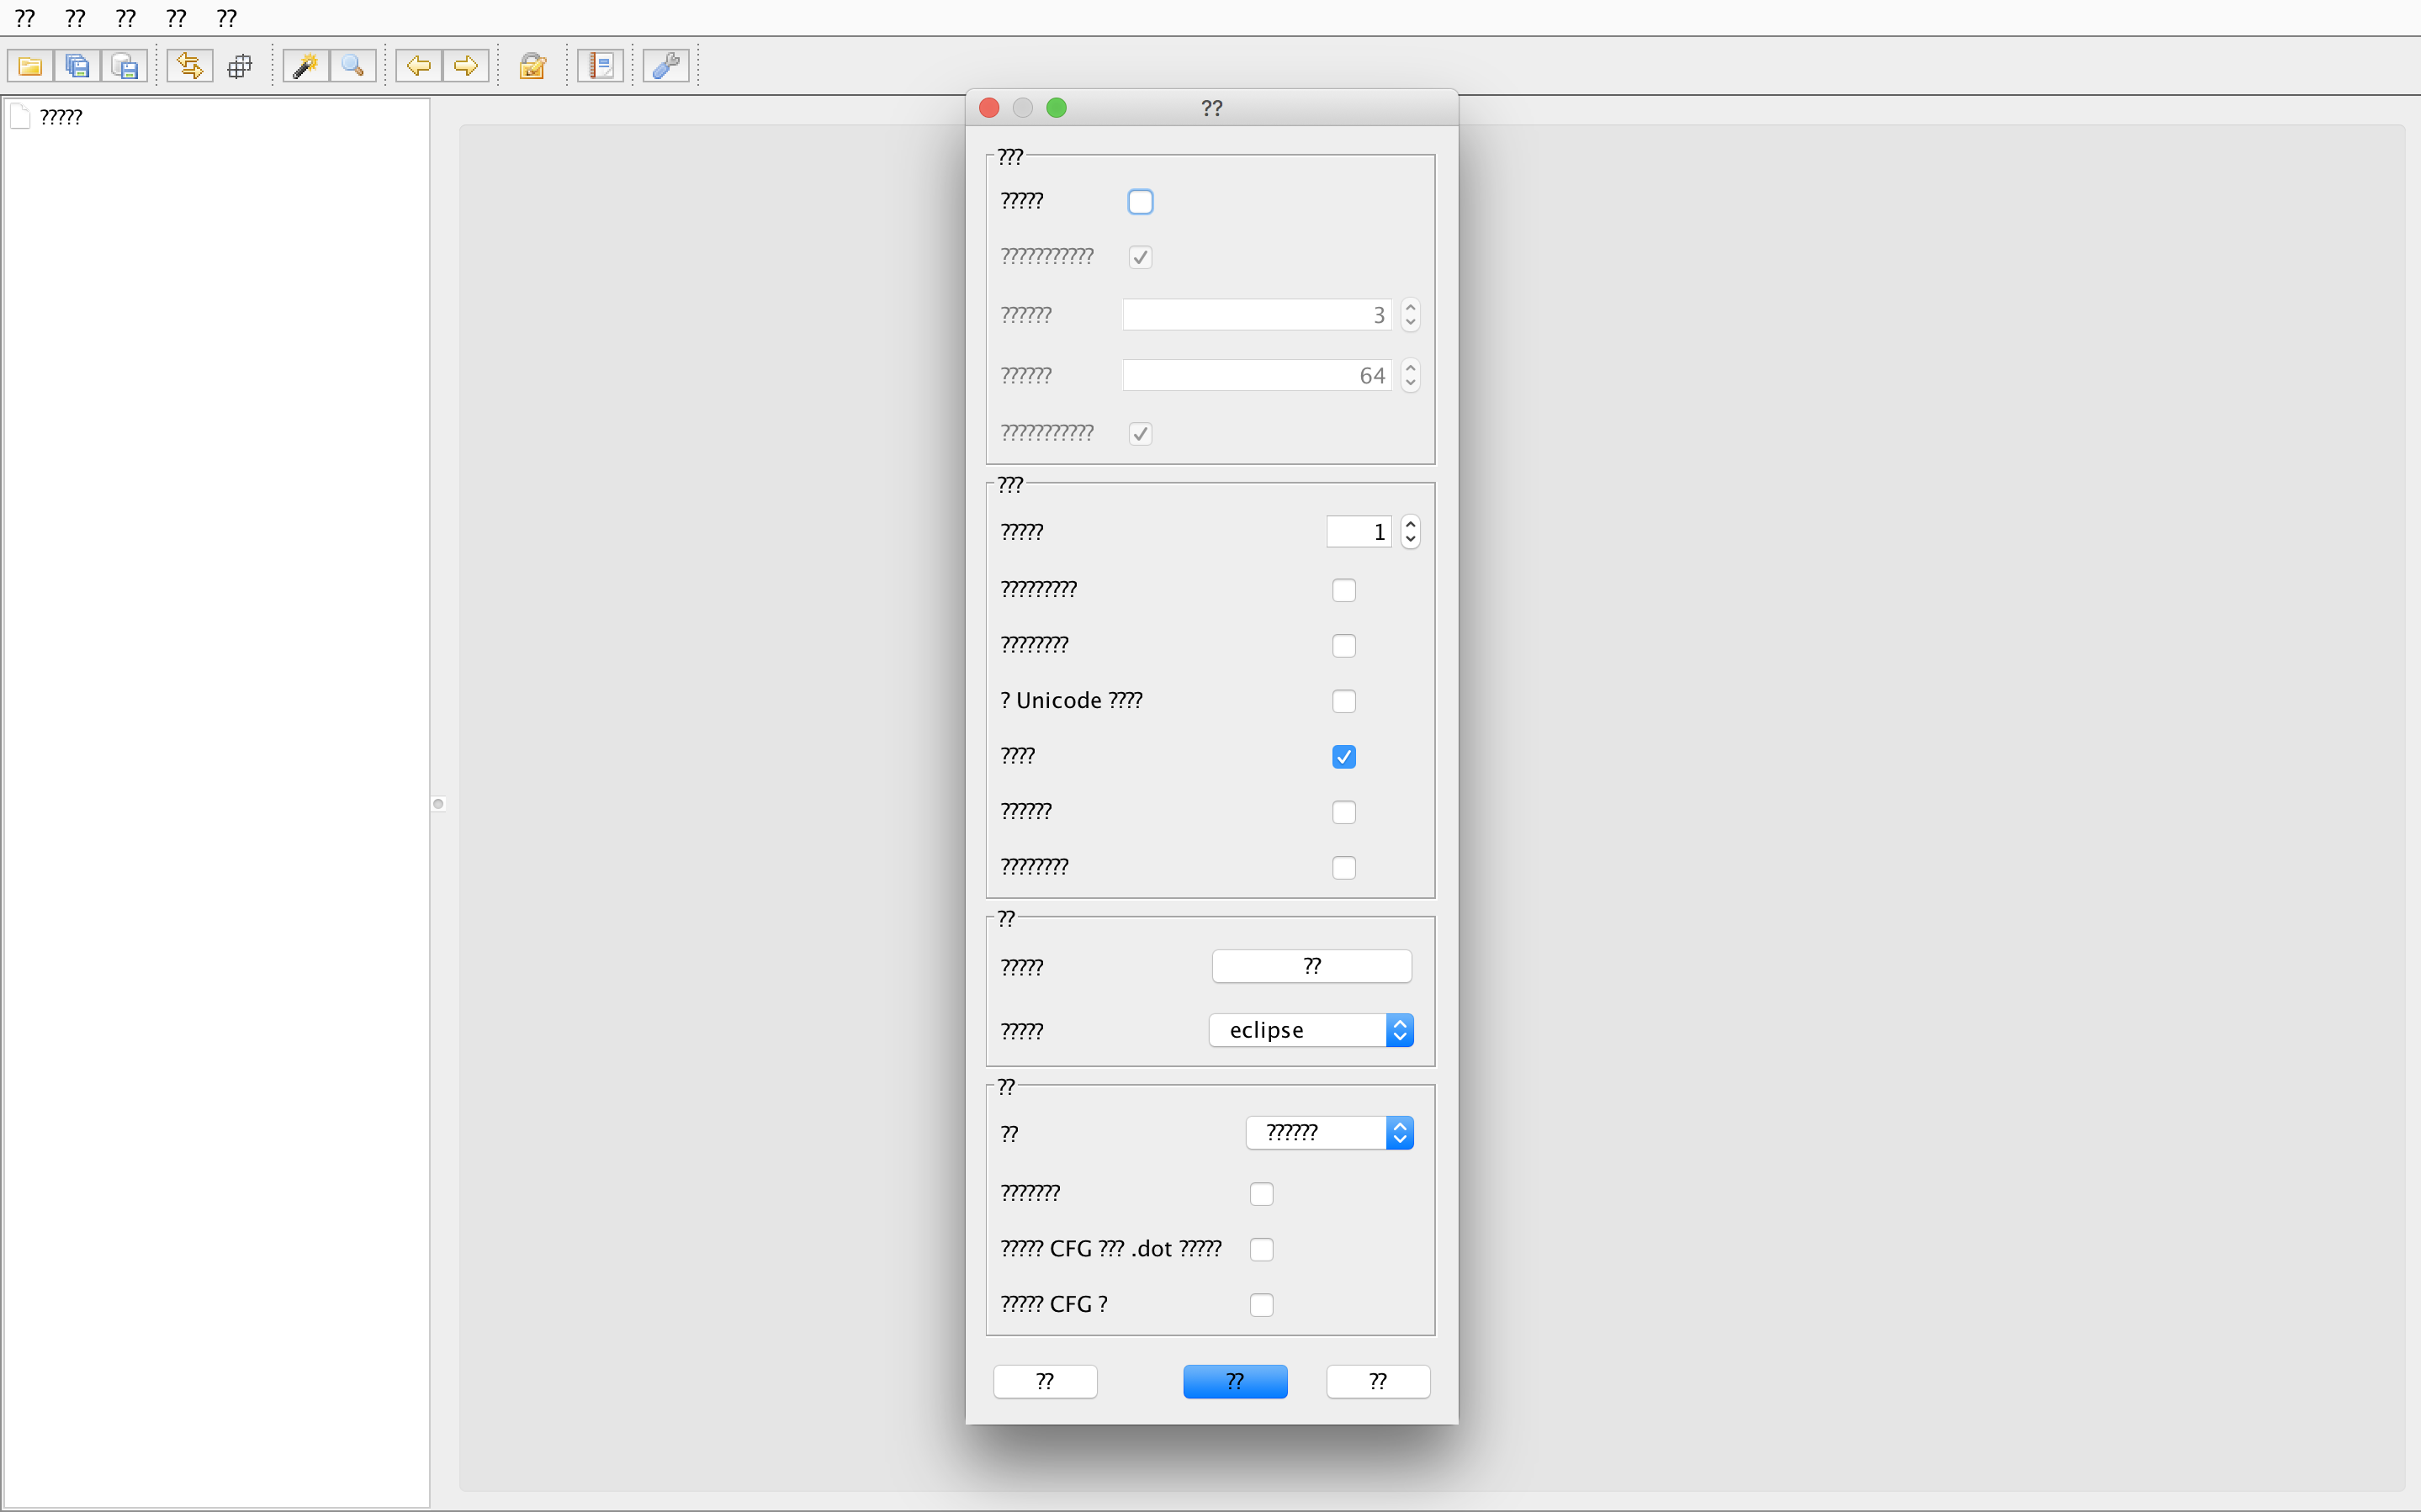Navigate forward with the right arrow icon
Screen dimensions: 2421x1512
[466, 65]
